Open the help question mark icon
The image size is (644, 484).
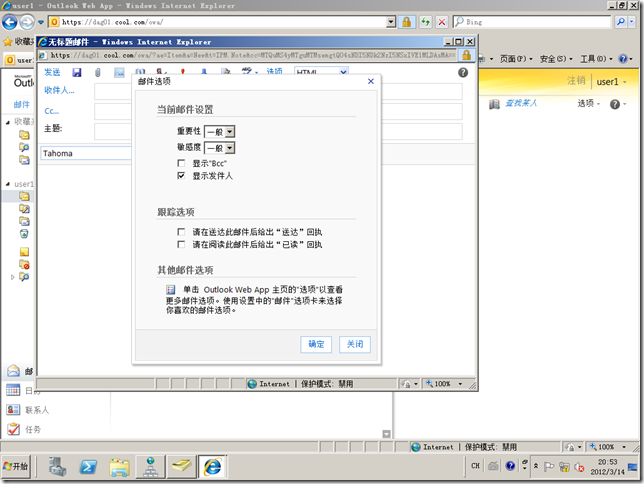(463, 72)
